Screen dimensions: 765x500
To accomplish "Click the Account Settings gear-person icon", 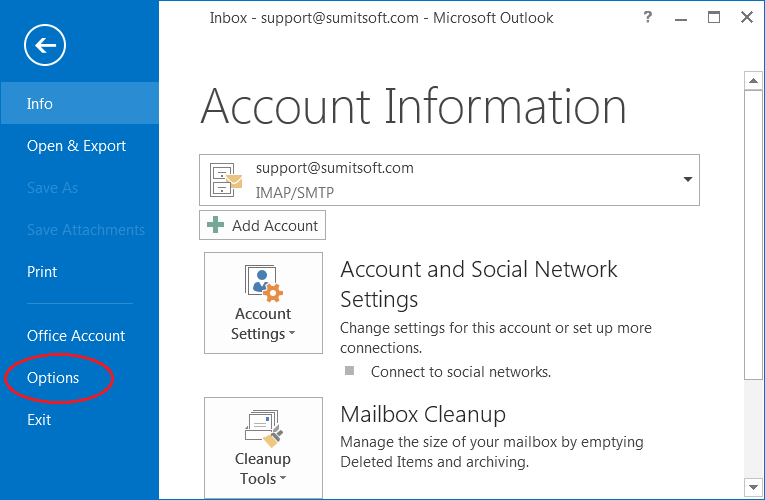I will [263, 282].
